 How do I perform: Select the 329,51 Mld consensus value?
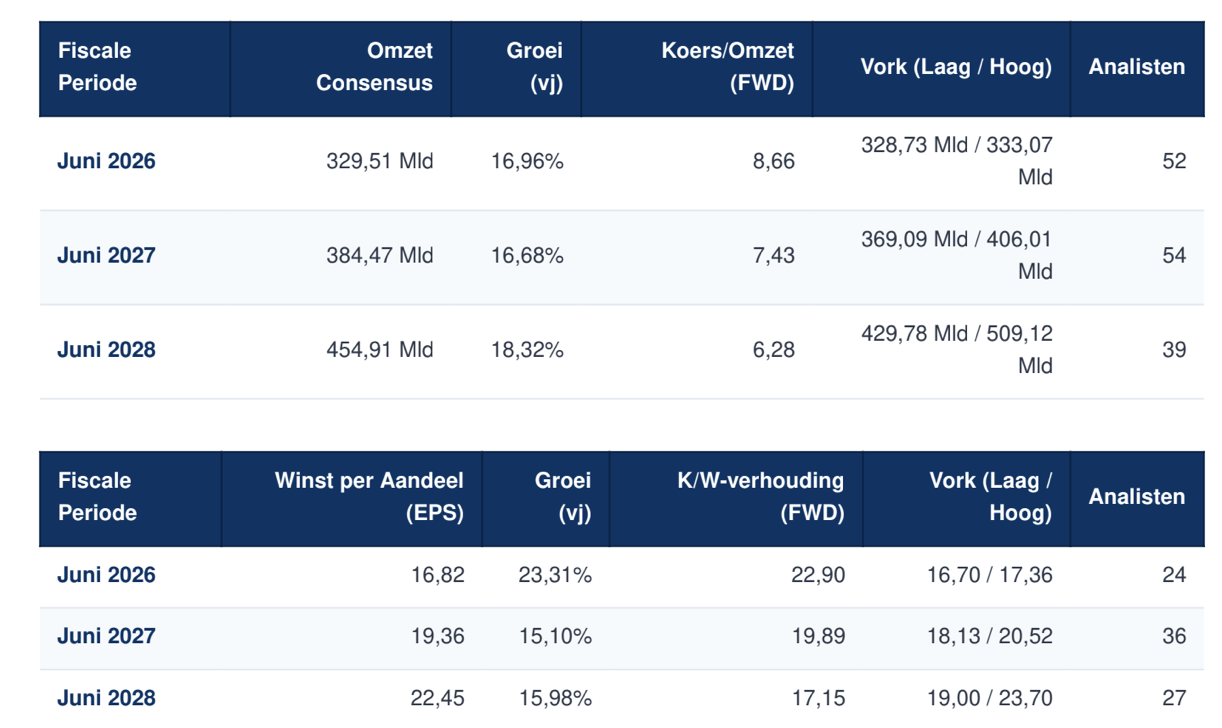point(380,161)
